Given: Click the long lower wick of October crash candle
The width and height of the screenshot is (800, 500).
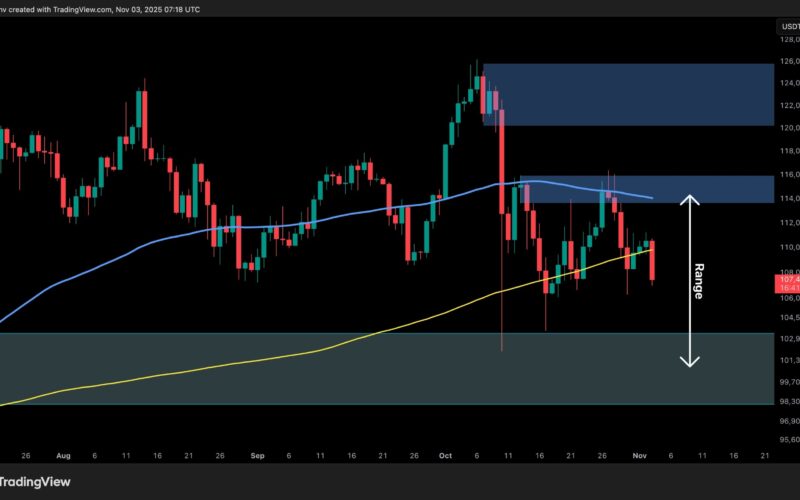Looking at the screenshot, I should point(501,320).
